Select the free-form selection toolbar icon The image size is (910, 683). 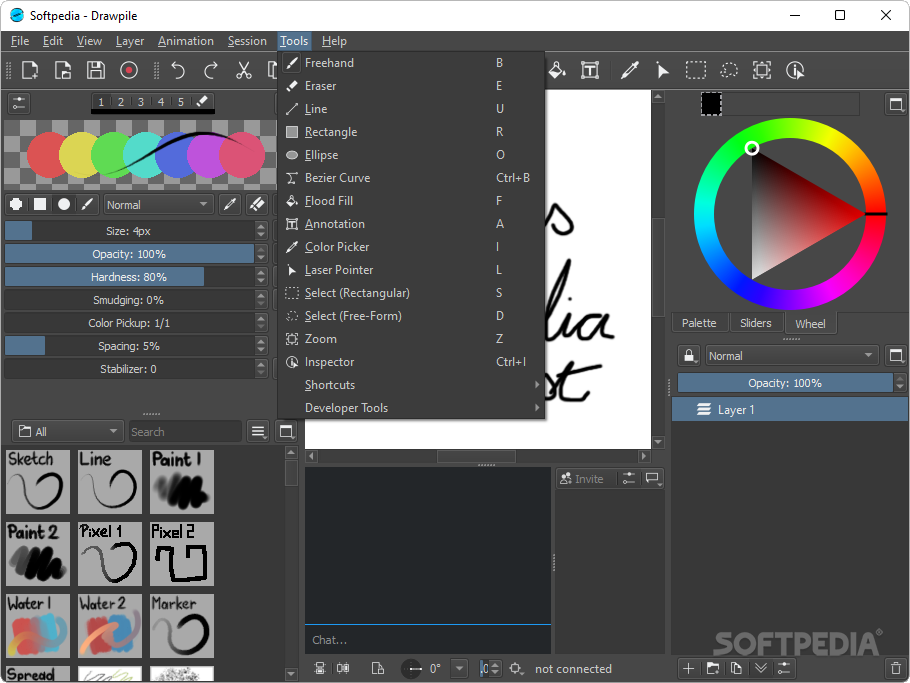click(728, 70)
